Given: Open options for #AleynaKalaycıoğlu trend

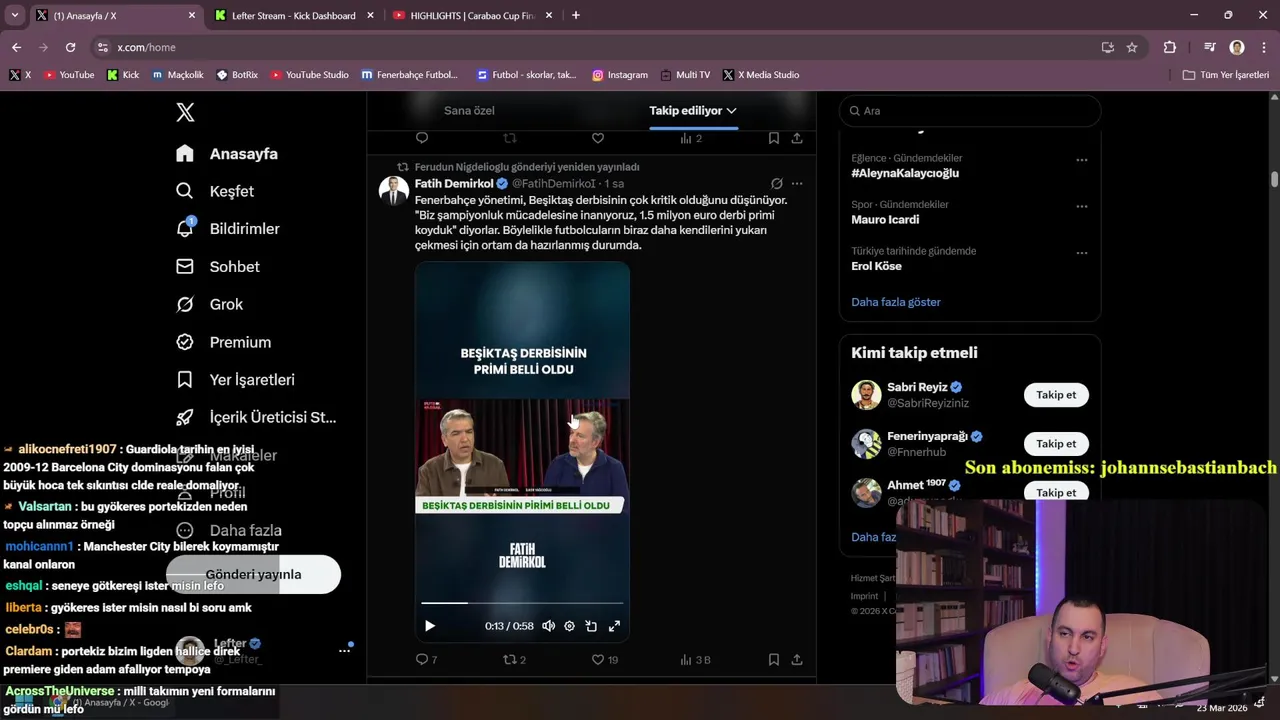Looking at the screenshot, I should click(x=1081, y=160).
